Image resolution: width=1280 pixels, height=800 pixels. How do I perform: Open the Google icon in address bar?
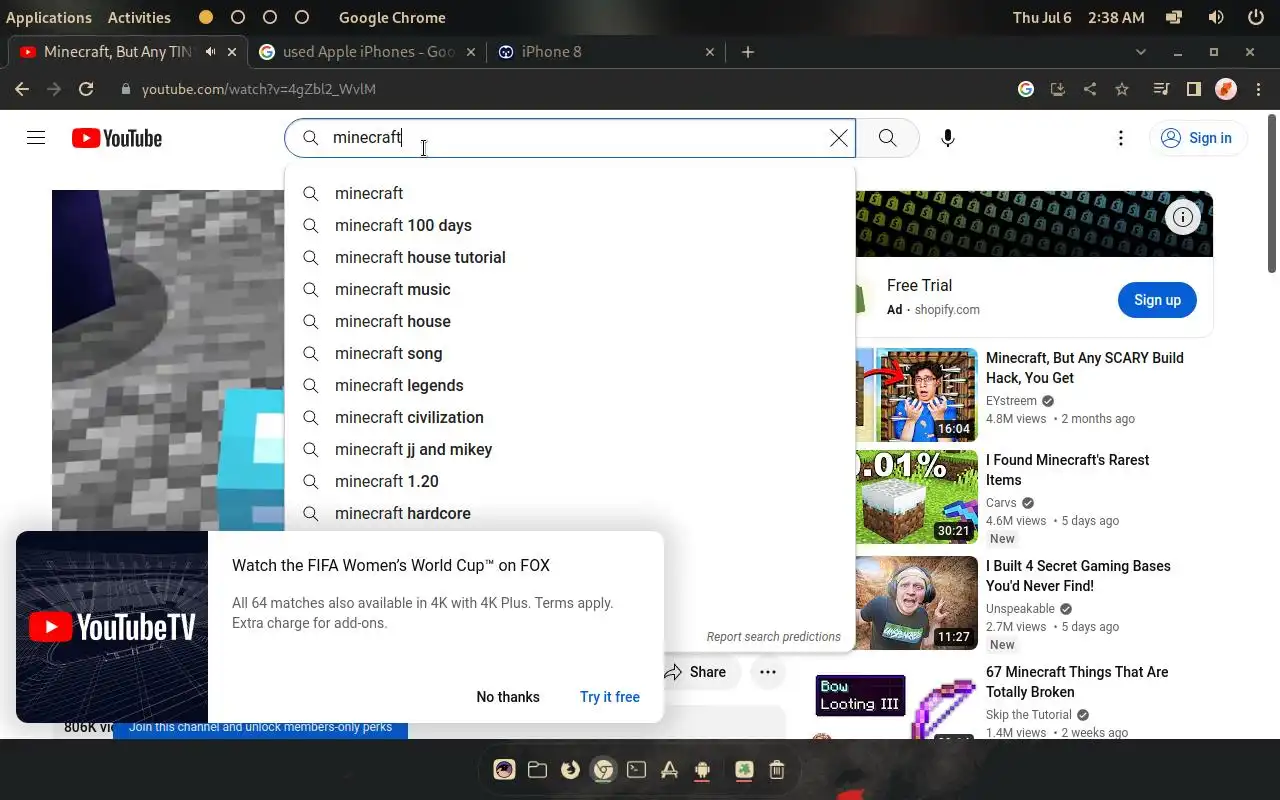(x=1026, y=89)
